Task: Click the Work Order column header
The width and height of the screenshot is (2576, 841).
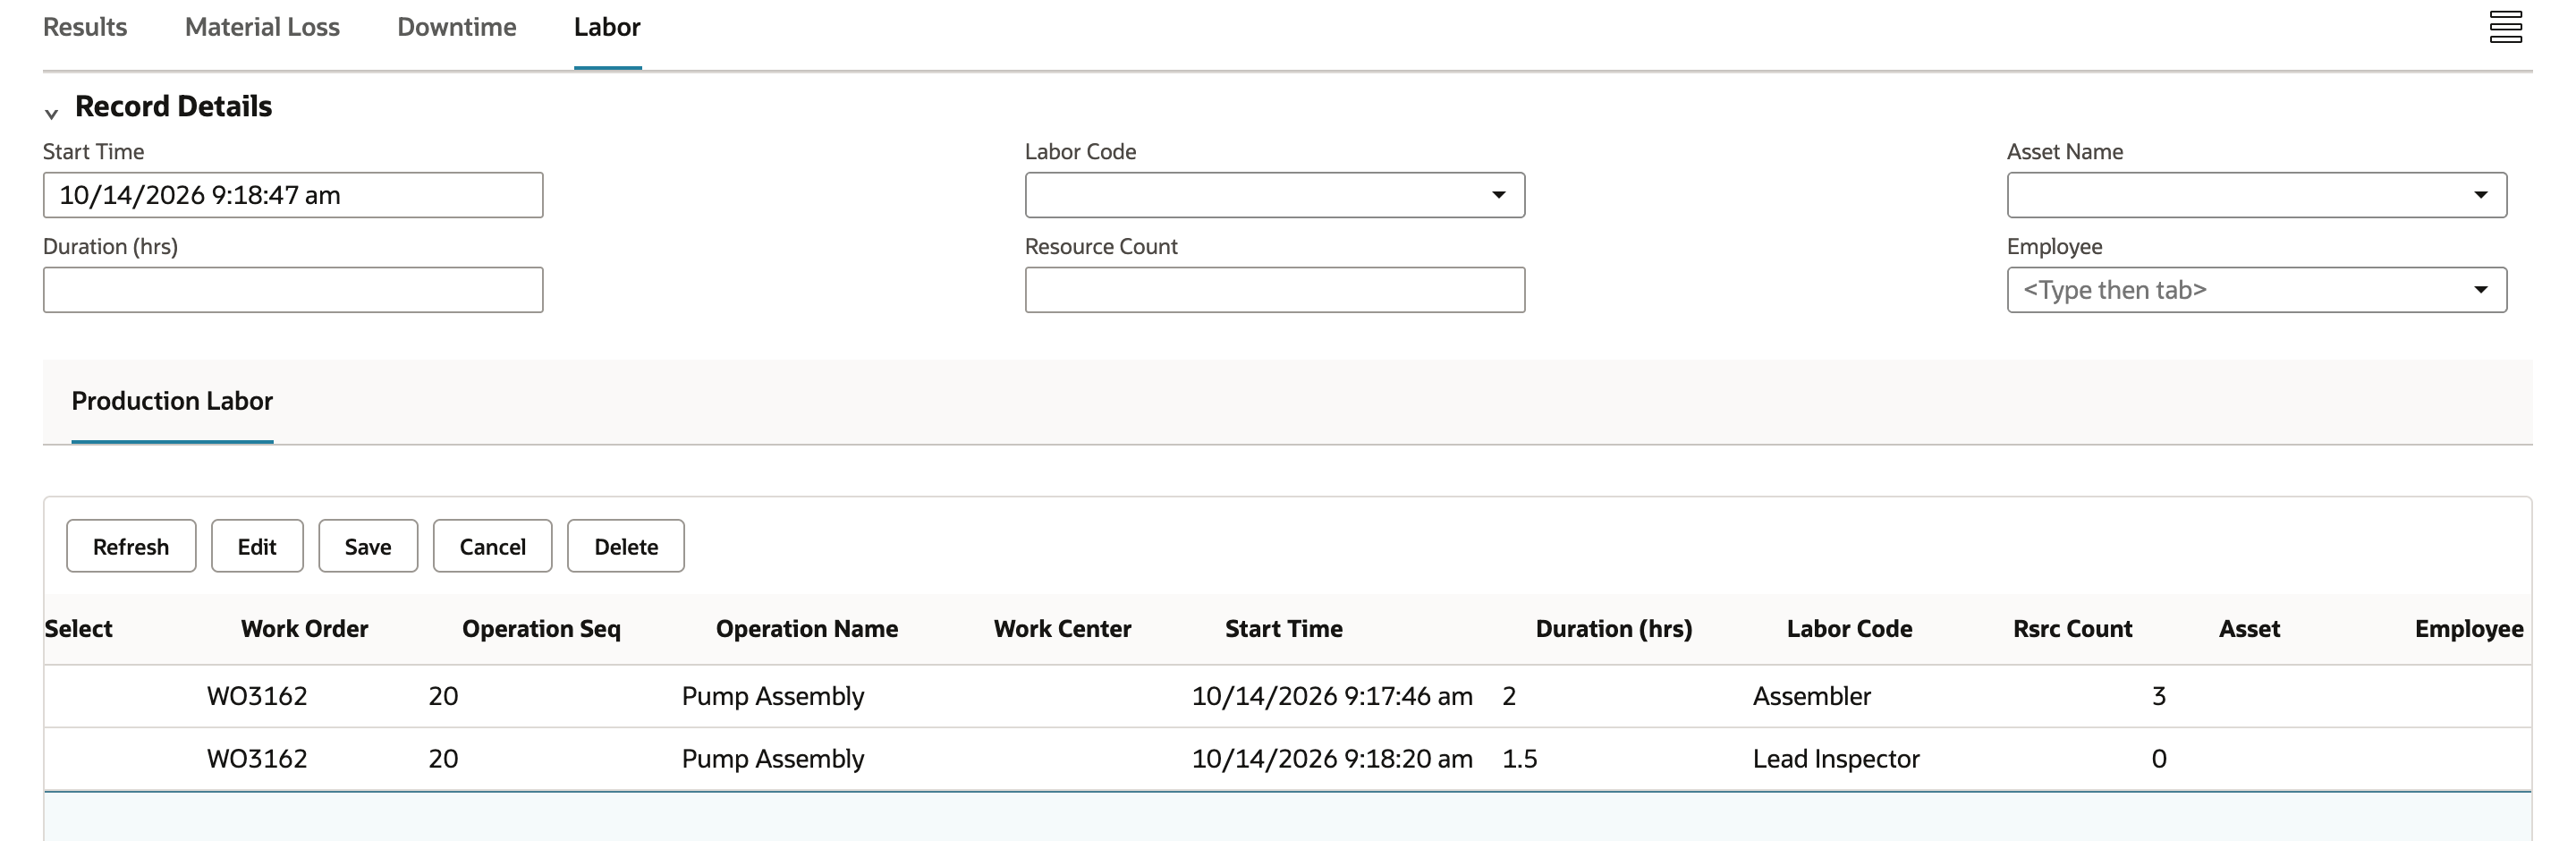Action: [x=304, y=629]
